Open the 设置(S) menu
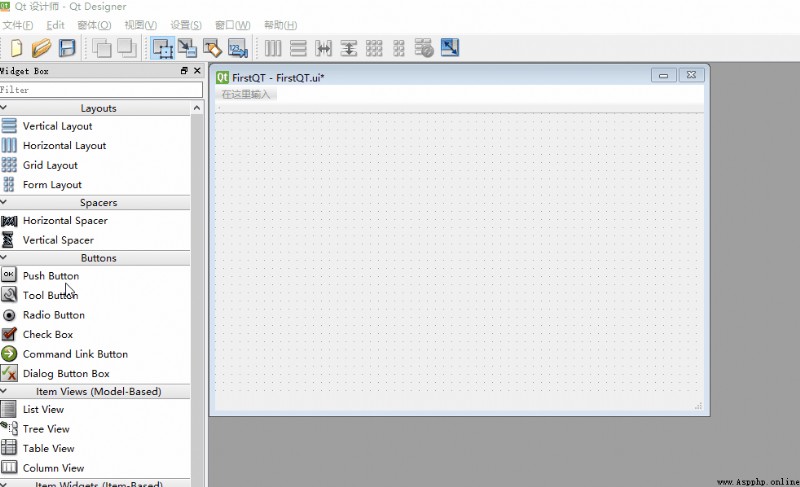This screenshot has width=800, height=487. (186, 25)
